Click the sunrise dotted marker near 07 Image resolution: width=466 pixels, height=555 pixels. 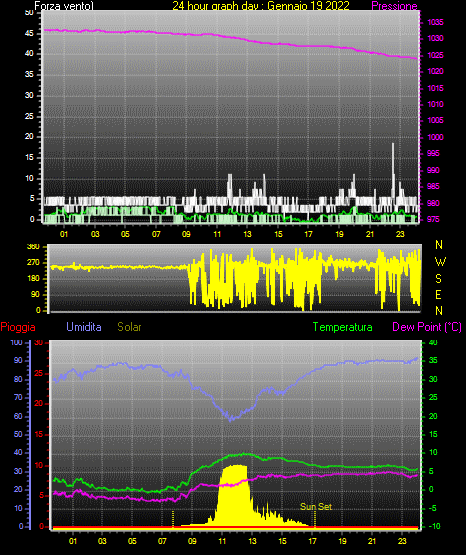click(173, 519)
